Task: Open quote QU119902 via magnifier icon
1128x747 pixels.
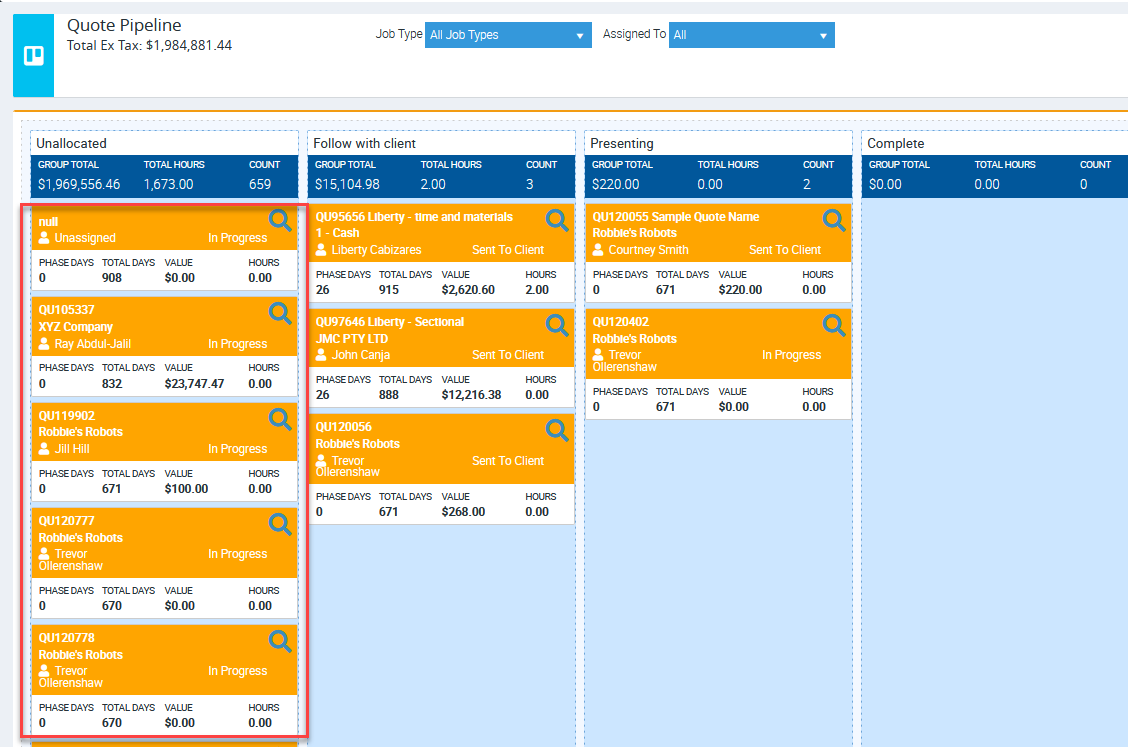Action: (x=281, y=419)
